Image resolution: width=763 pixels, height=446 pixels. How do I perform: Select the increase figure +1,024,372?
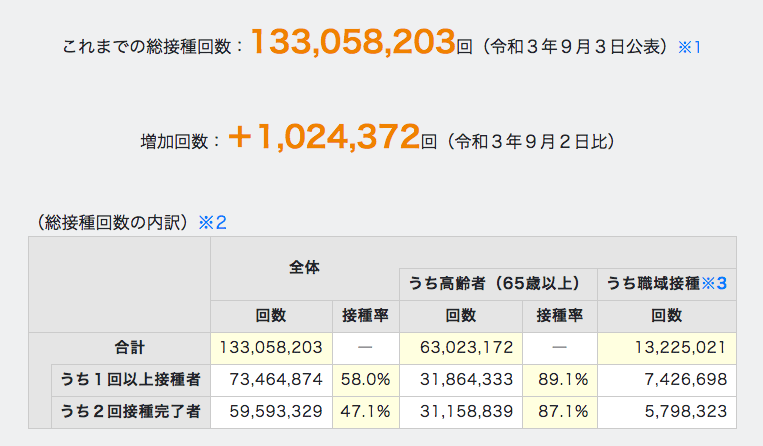324,137
